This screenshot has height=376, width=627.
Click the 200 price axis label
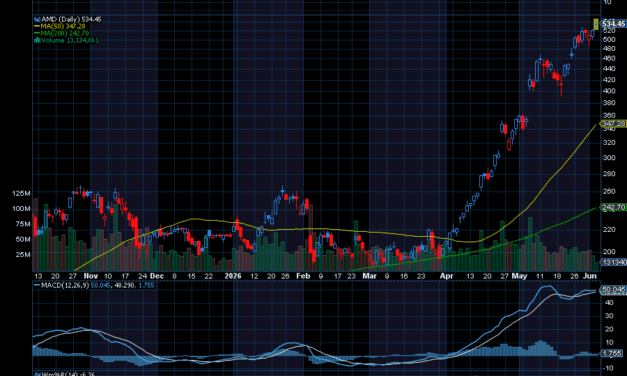[609, 252]
